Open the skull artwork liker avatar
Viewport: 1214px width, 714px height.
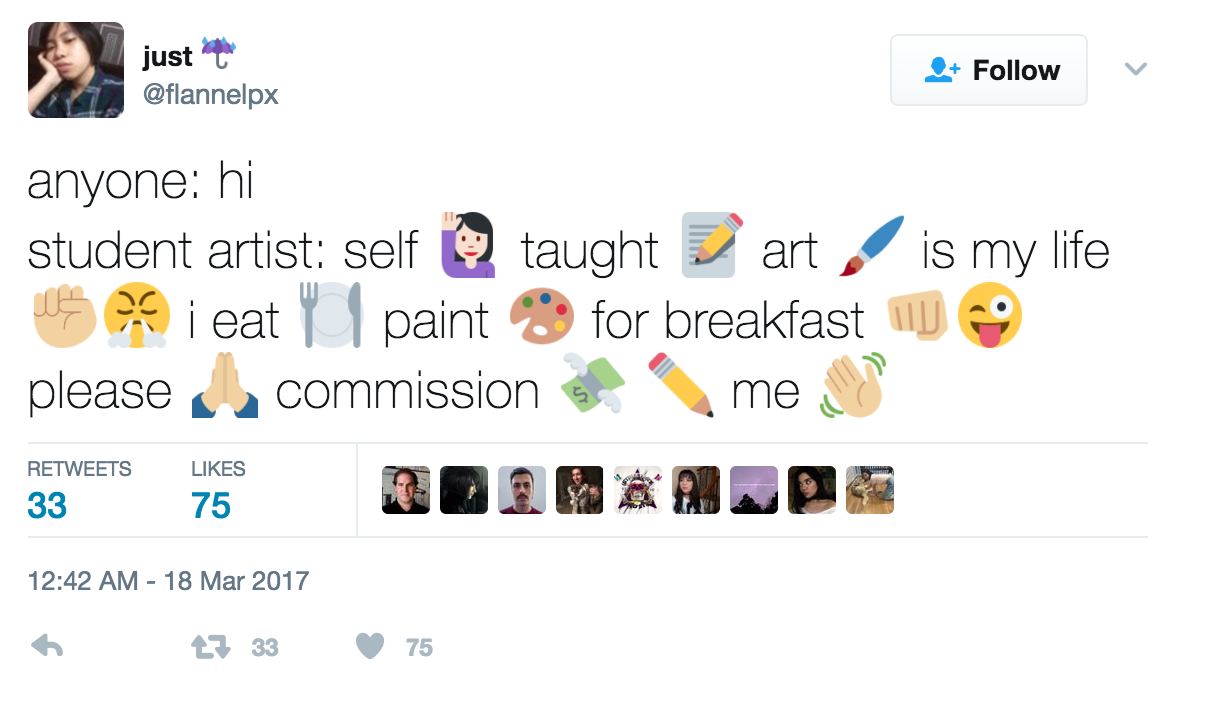tap(638, 490)
